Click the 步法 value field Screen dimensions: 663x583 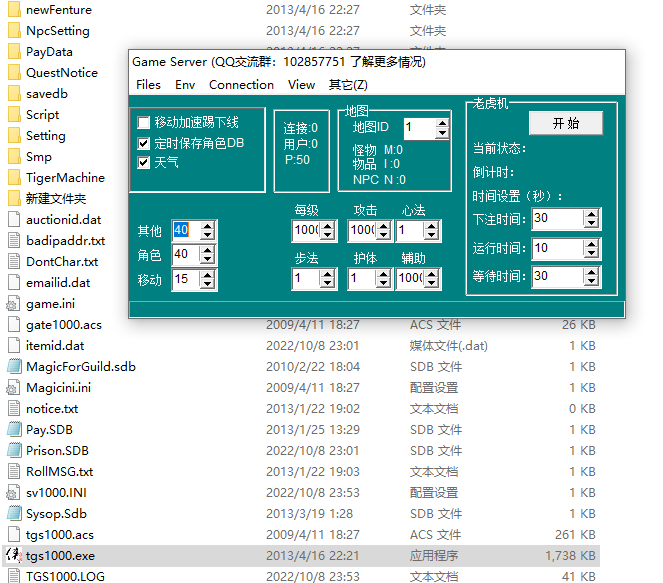(307, 279)
